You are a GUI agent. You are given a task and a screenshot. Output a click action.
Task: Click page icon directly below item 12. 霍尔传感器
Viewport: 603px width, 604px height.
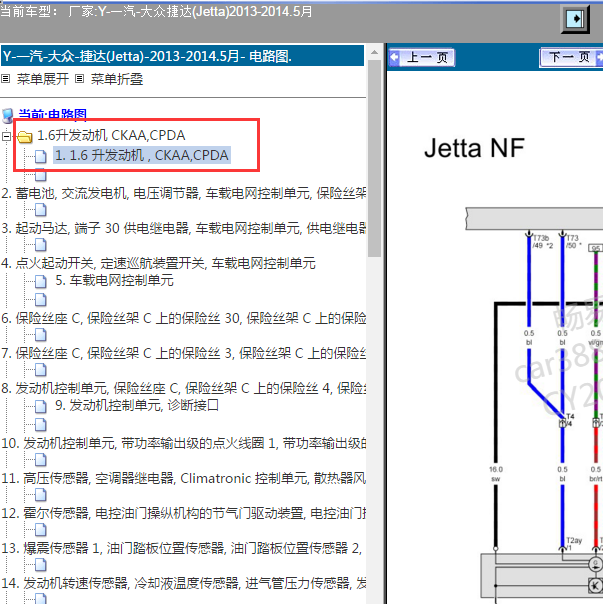(x=40, y=530)
